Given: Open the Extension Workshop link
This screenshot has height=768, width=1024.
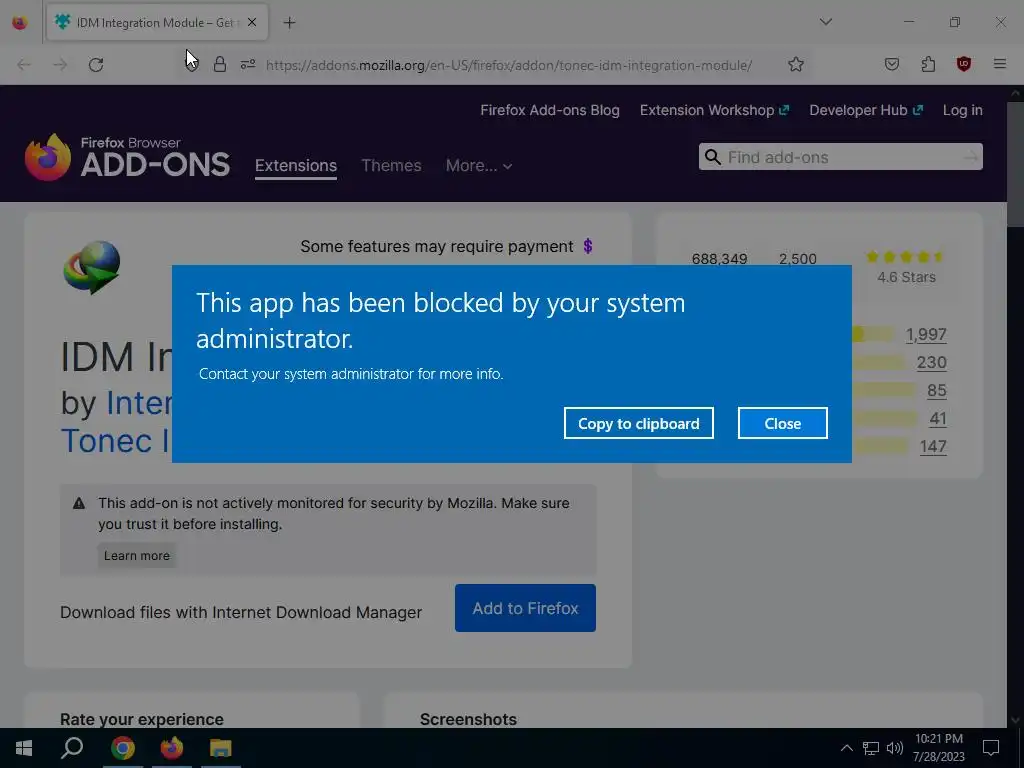Looking at the screenshot, I should 714,110.
